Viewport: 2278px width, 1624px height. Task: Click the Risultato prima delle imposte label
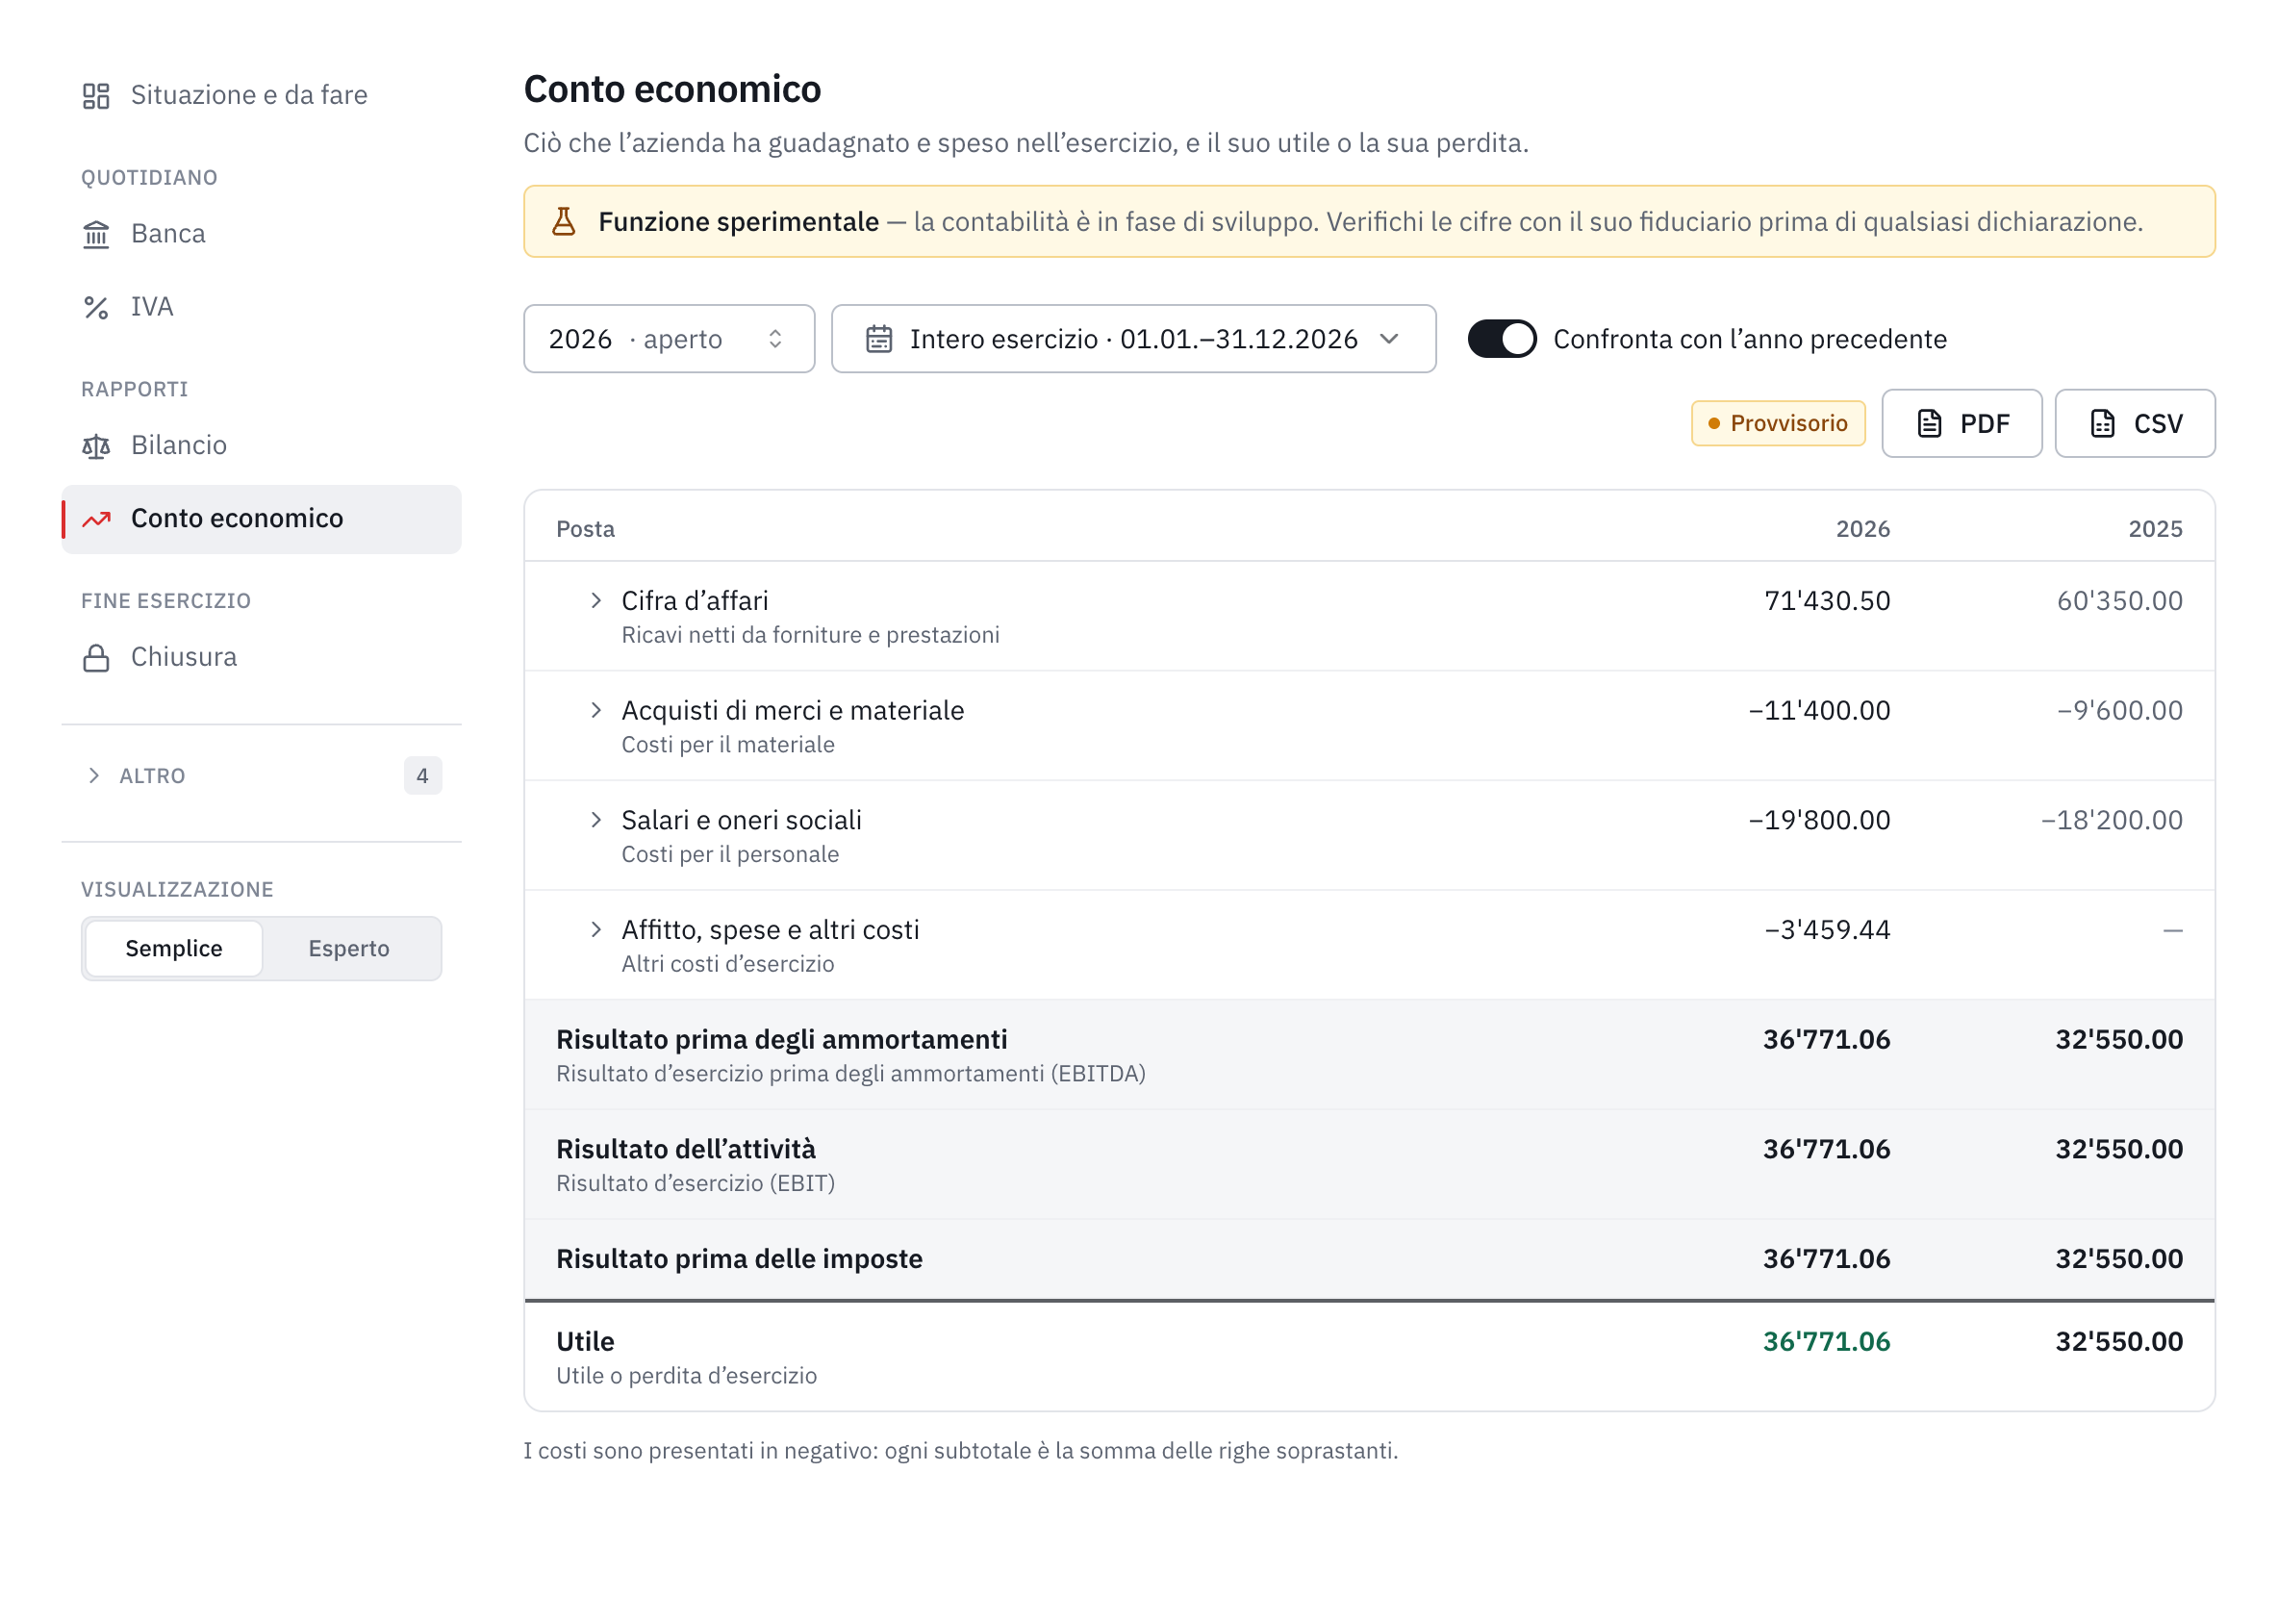740,1259
